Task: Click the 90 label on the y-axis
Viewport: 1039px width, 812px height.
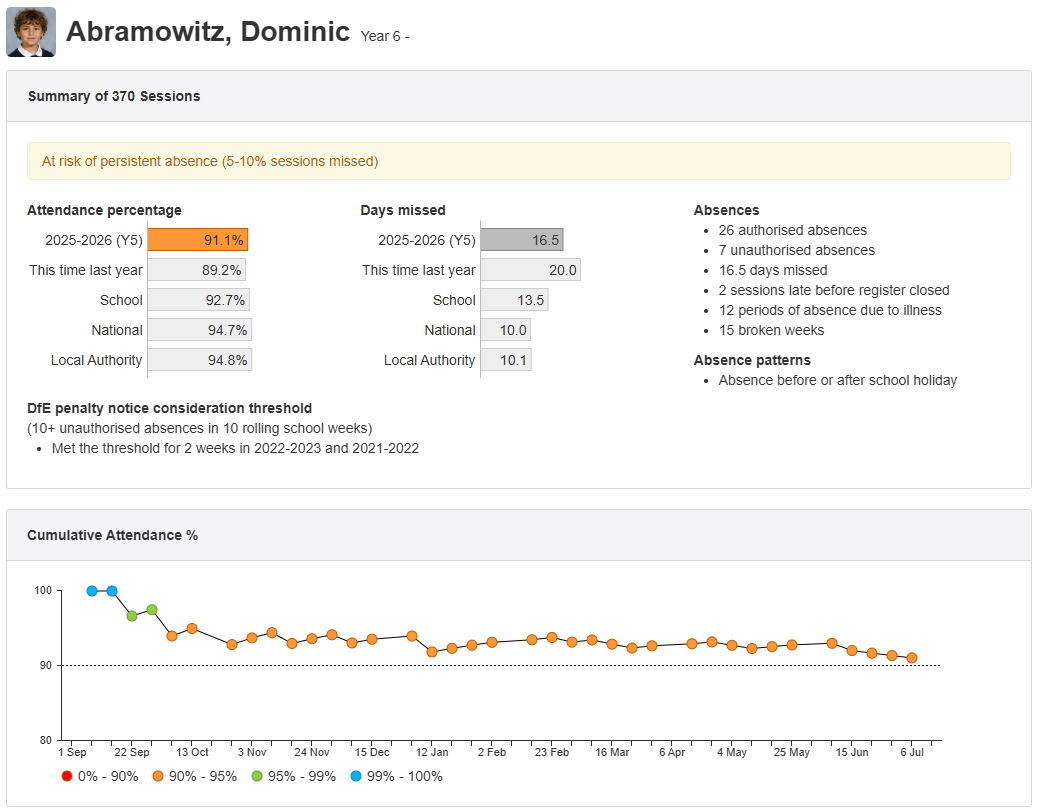Action: click(45, 666)
